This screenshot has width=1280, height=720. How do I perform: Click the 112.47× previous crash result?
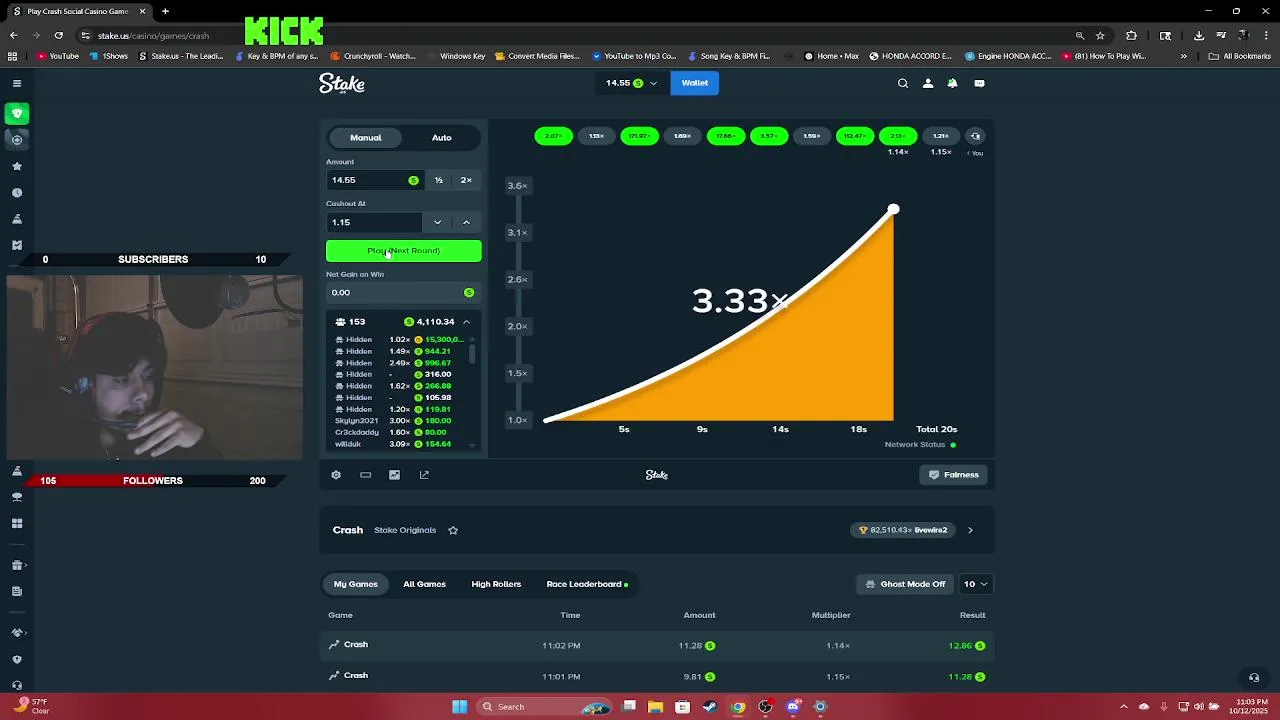855,136
